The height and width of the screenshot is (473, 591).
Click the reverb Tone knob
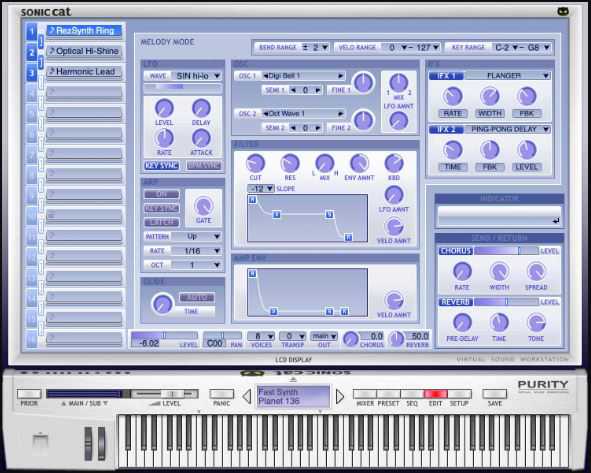[x=536, y=323]
